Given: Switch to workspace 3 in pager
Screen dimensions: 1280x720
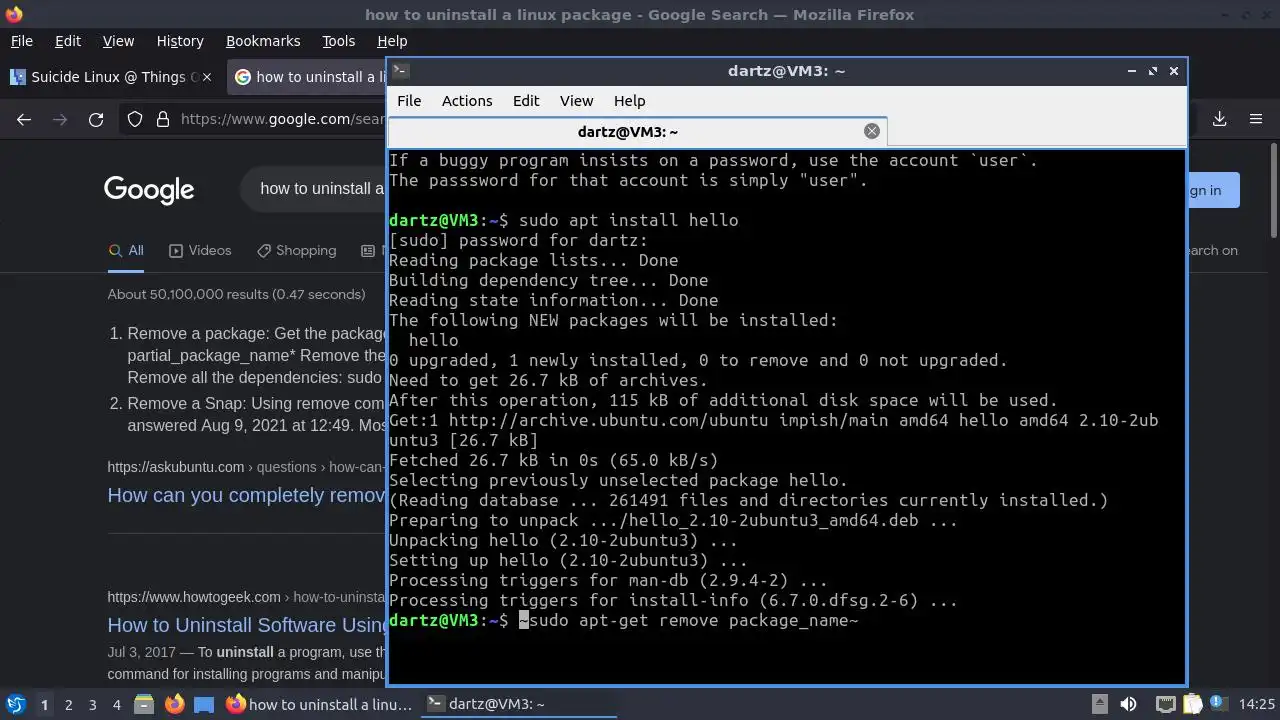Looking at the screenshot, I should (92, 704).
